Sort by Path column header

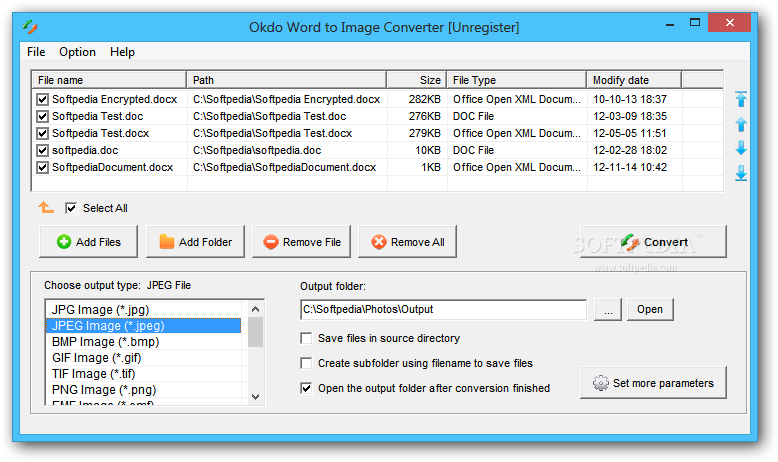[x=287, y=80]
